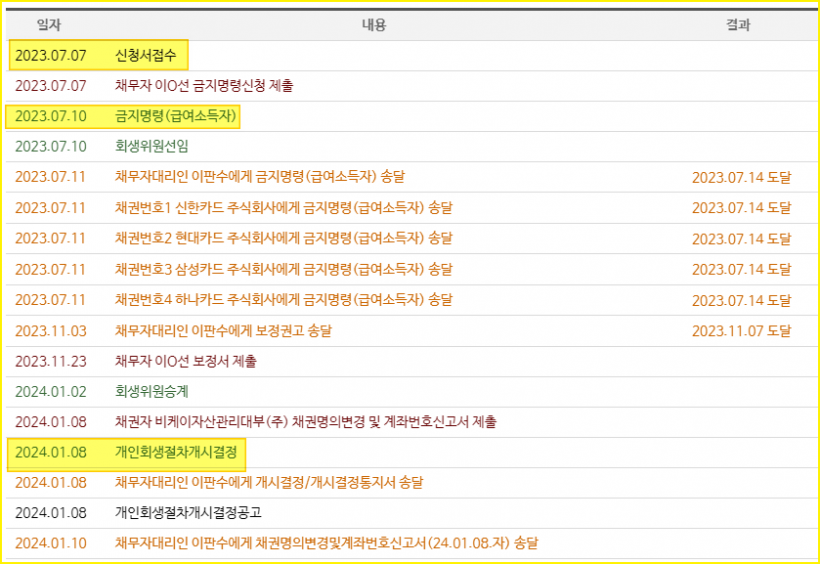Click 2023.07.14 도달 in 삼성카드 row
Image resolution: width=820 pixels, height=564 pixels.
coord(742,269)
